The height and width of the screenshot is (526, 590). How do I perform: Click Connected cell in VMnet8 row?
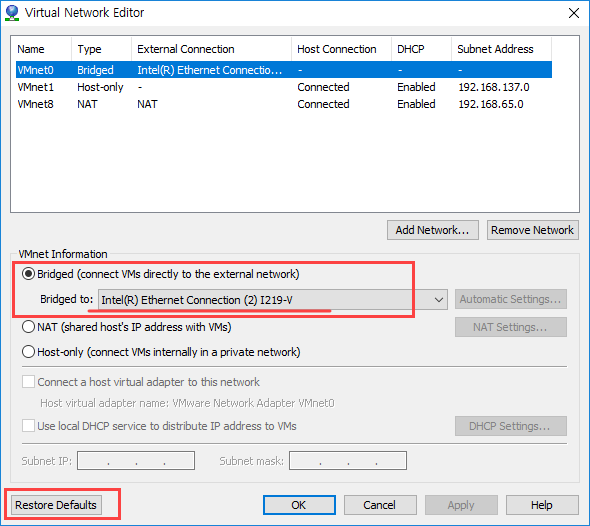[x=323, y=104]
